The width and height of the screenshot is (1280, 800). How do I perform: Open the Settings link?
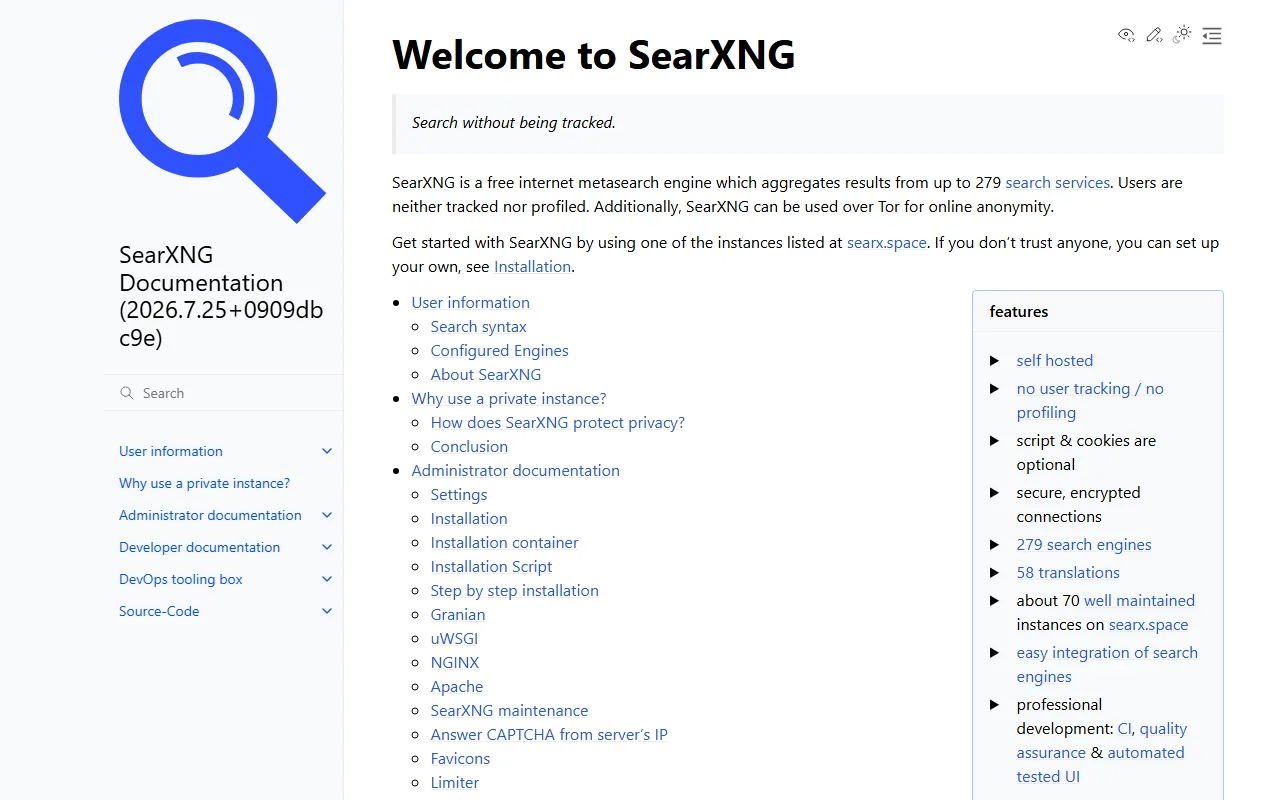(458, 494)
